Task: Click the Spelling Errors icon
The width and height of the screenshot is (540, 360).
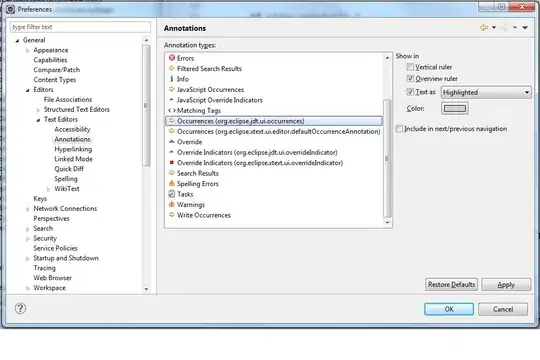Action: point(172,183)
